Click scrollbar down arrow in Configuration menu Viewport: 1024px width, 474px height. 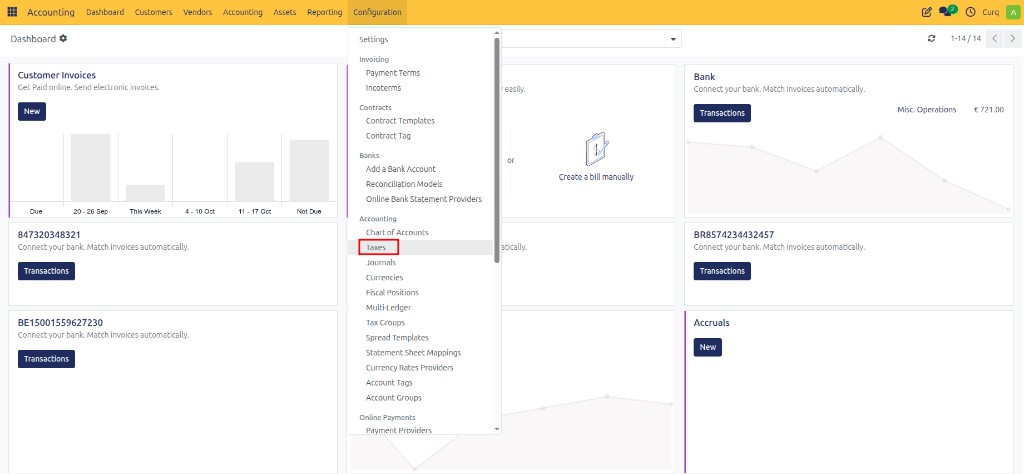497,429
